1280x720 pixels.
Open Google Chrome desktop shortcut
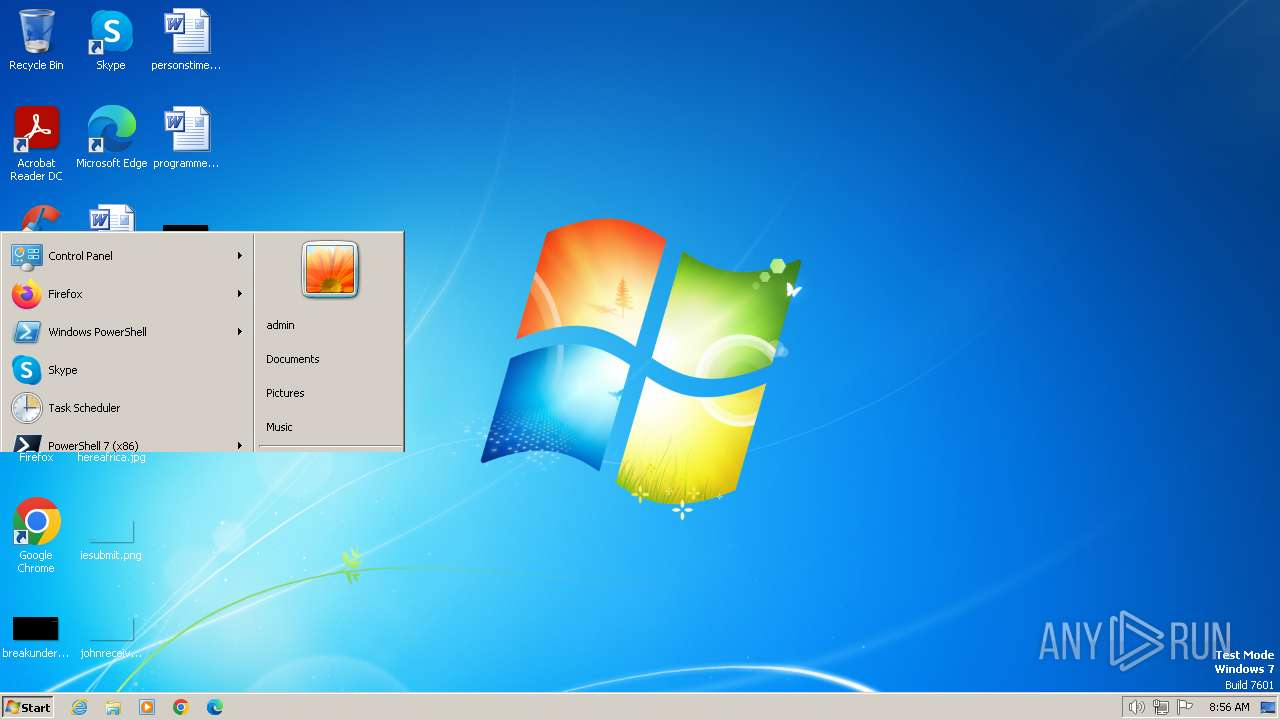pos(36,536)
